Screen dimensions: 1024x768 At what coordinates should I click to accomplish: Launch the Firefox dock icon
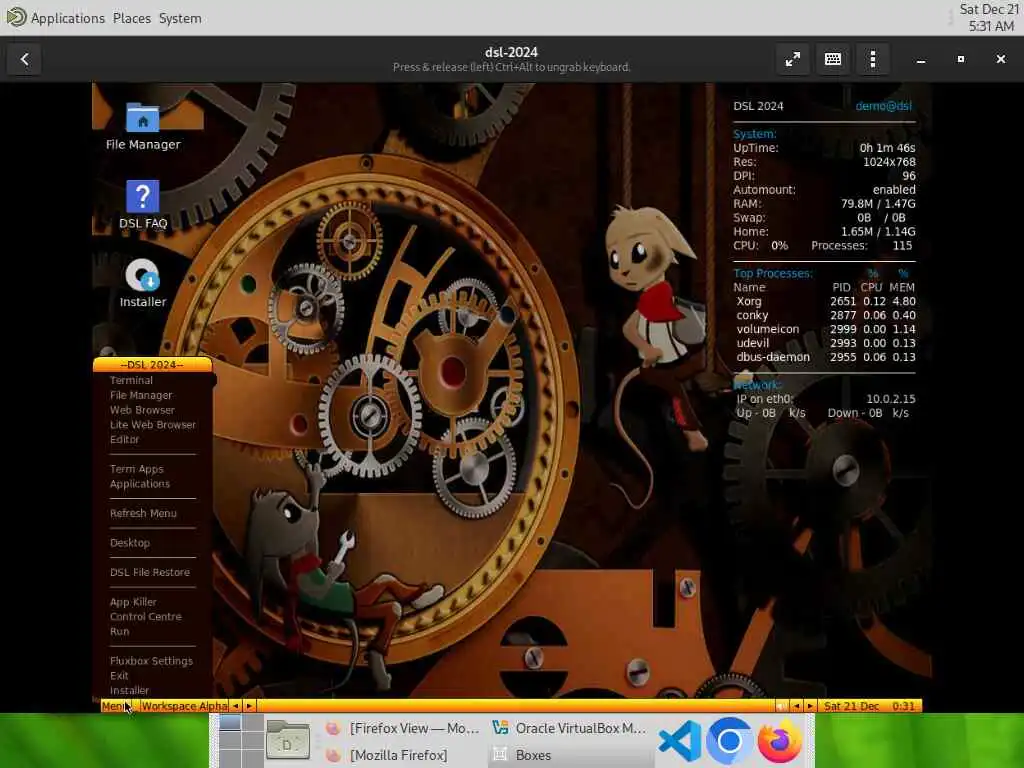coord(779,741)
